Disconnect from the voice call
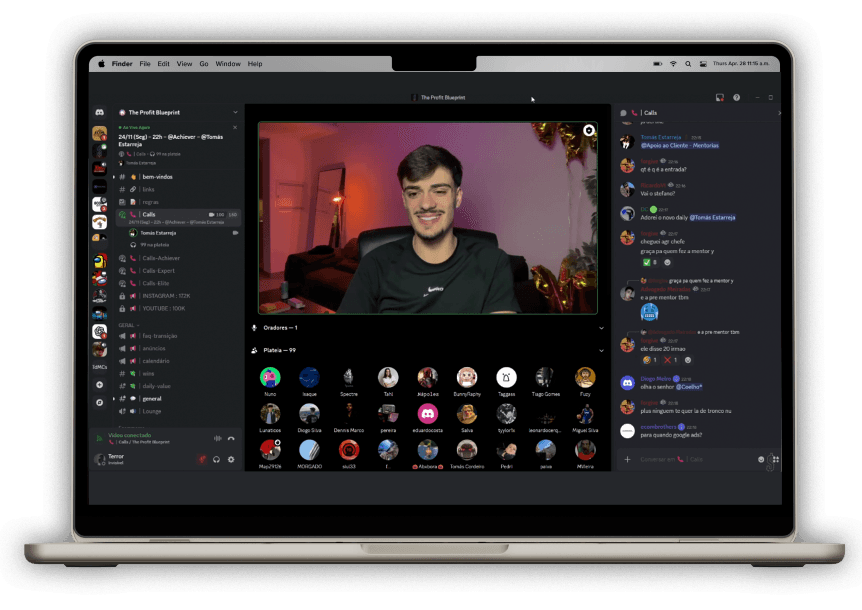Screen dimensions: 862x610 point(231,438)
